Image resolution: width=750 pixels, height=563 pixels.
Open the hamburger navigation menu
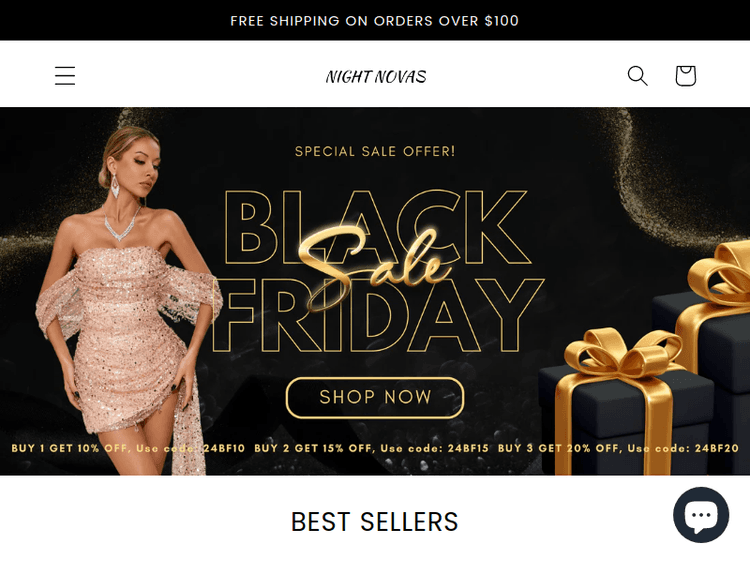pyautogui.click(x=65, y=76)
